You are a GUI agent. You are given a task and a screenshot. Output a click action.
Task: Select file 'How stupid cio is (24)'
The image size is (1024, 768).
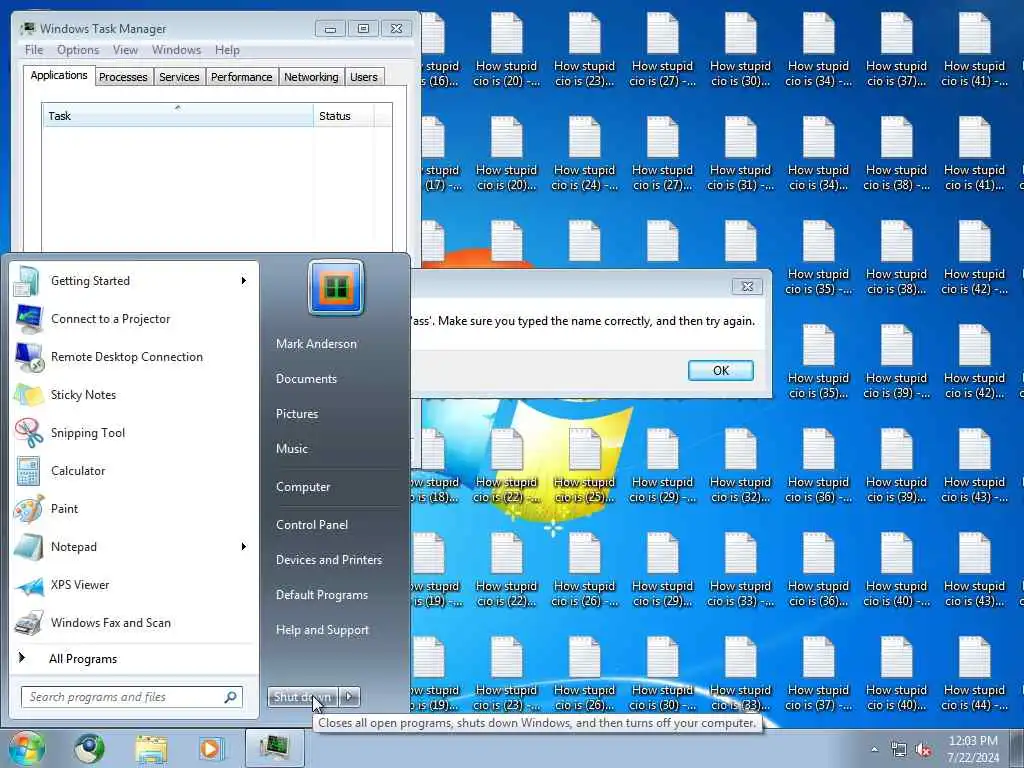coord(584,154)
